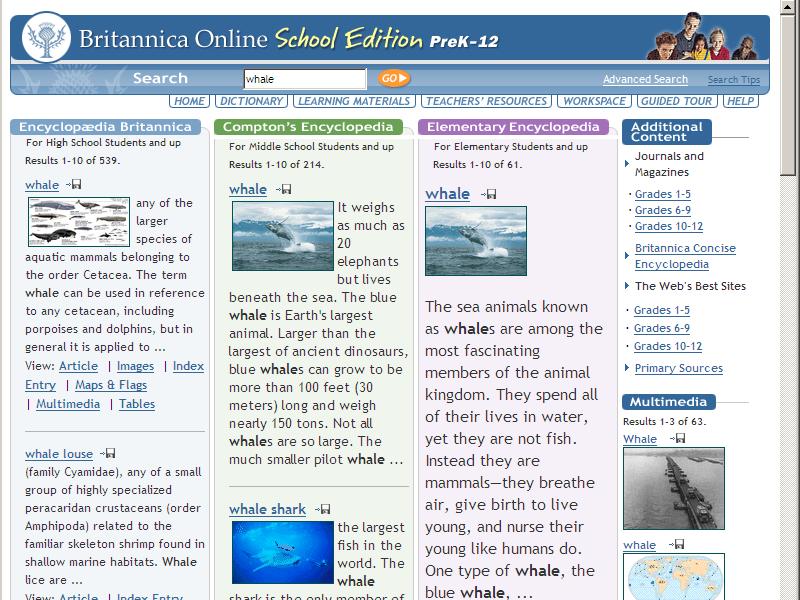The height and width of the screenshot is (600, 800).
Task: Open the Search Tips link
Action: coord(734,80)
